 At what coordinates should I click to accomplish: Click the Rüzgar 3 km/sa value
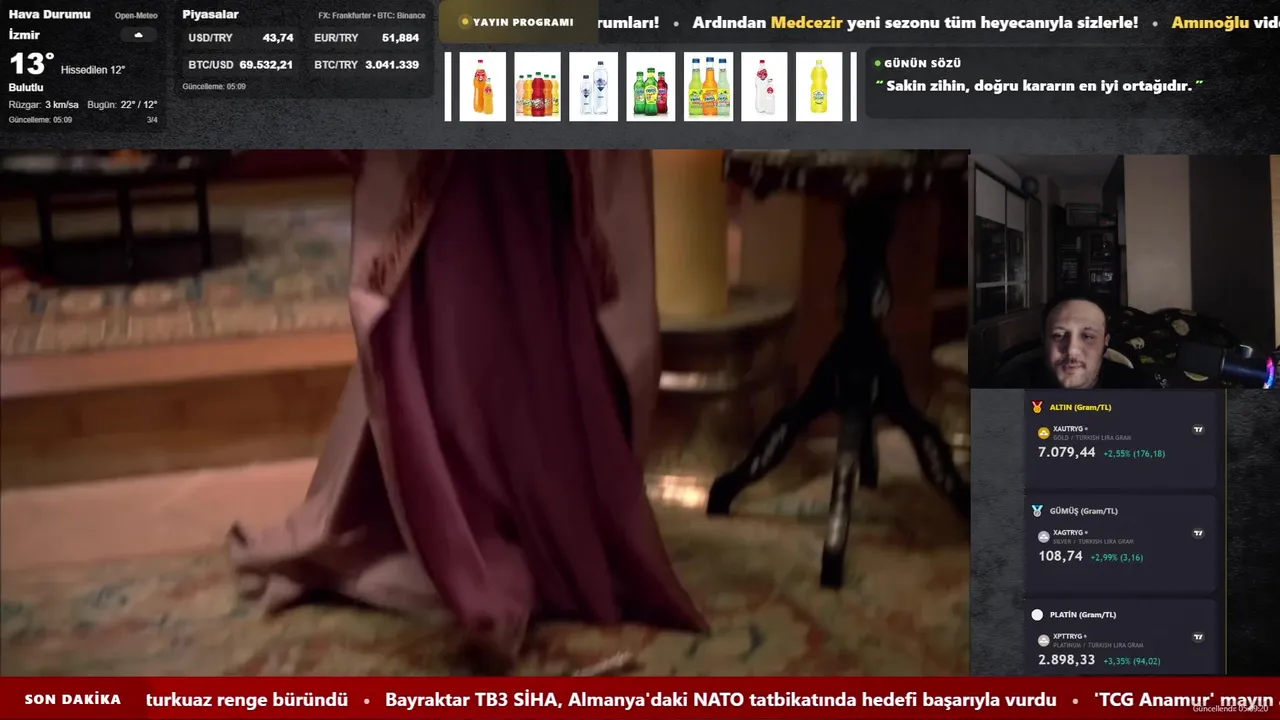coord(44,105)
